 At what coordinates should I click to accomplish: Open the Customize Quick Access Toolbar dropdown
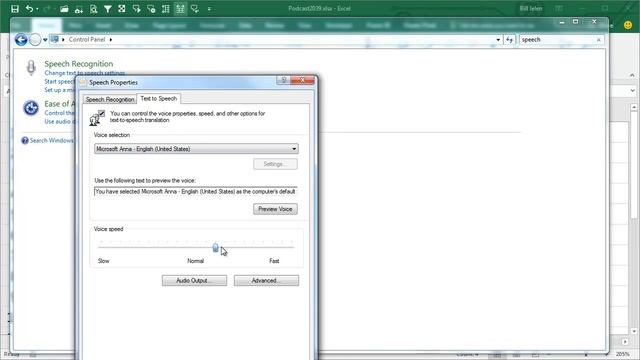click(209, 9)
